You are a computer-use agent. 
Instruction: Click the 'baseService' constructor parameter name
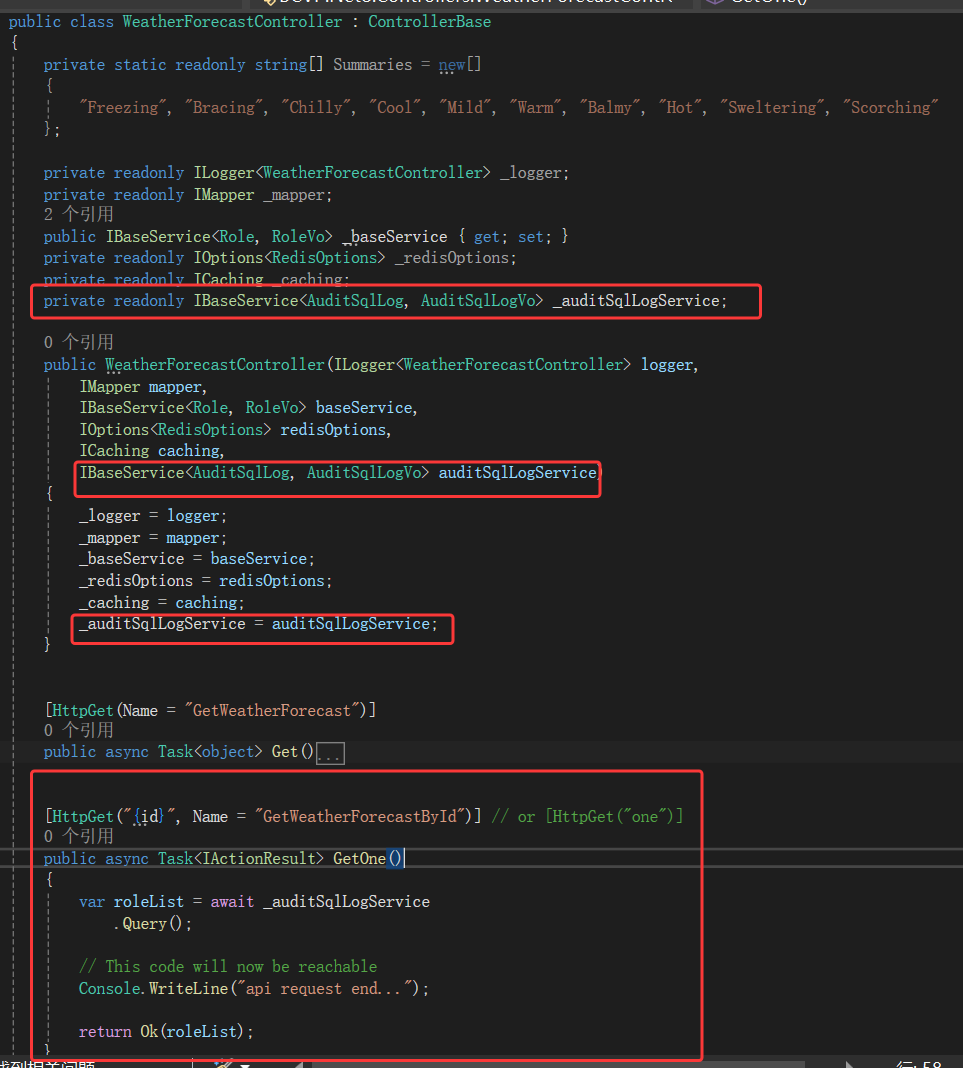pyautogui.click(x=364, y=408)
